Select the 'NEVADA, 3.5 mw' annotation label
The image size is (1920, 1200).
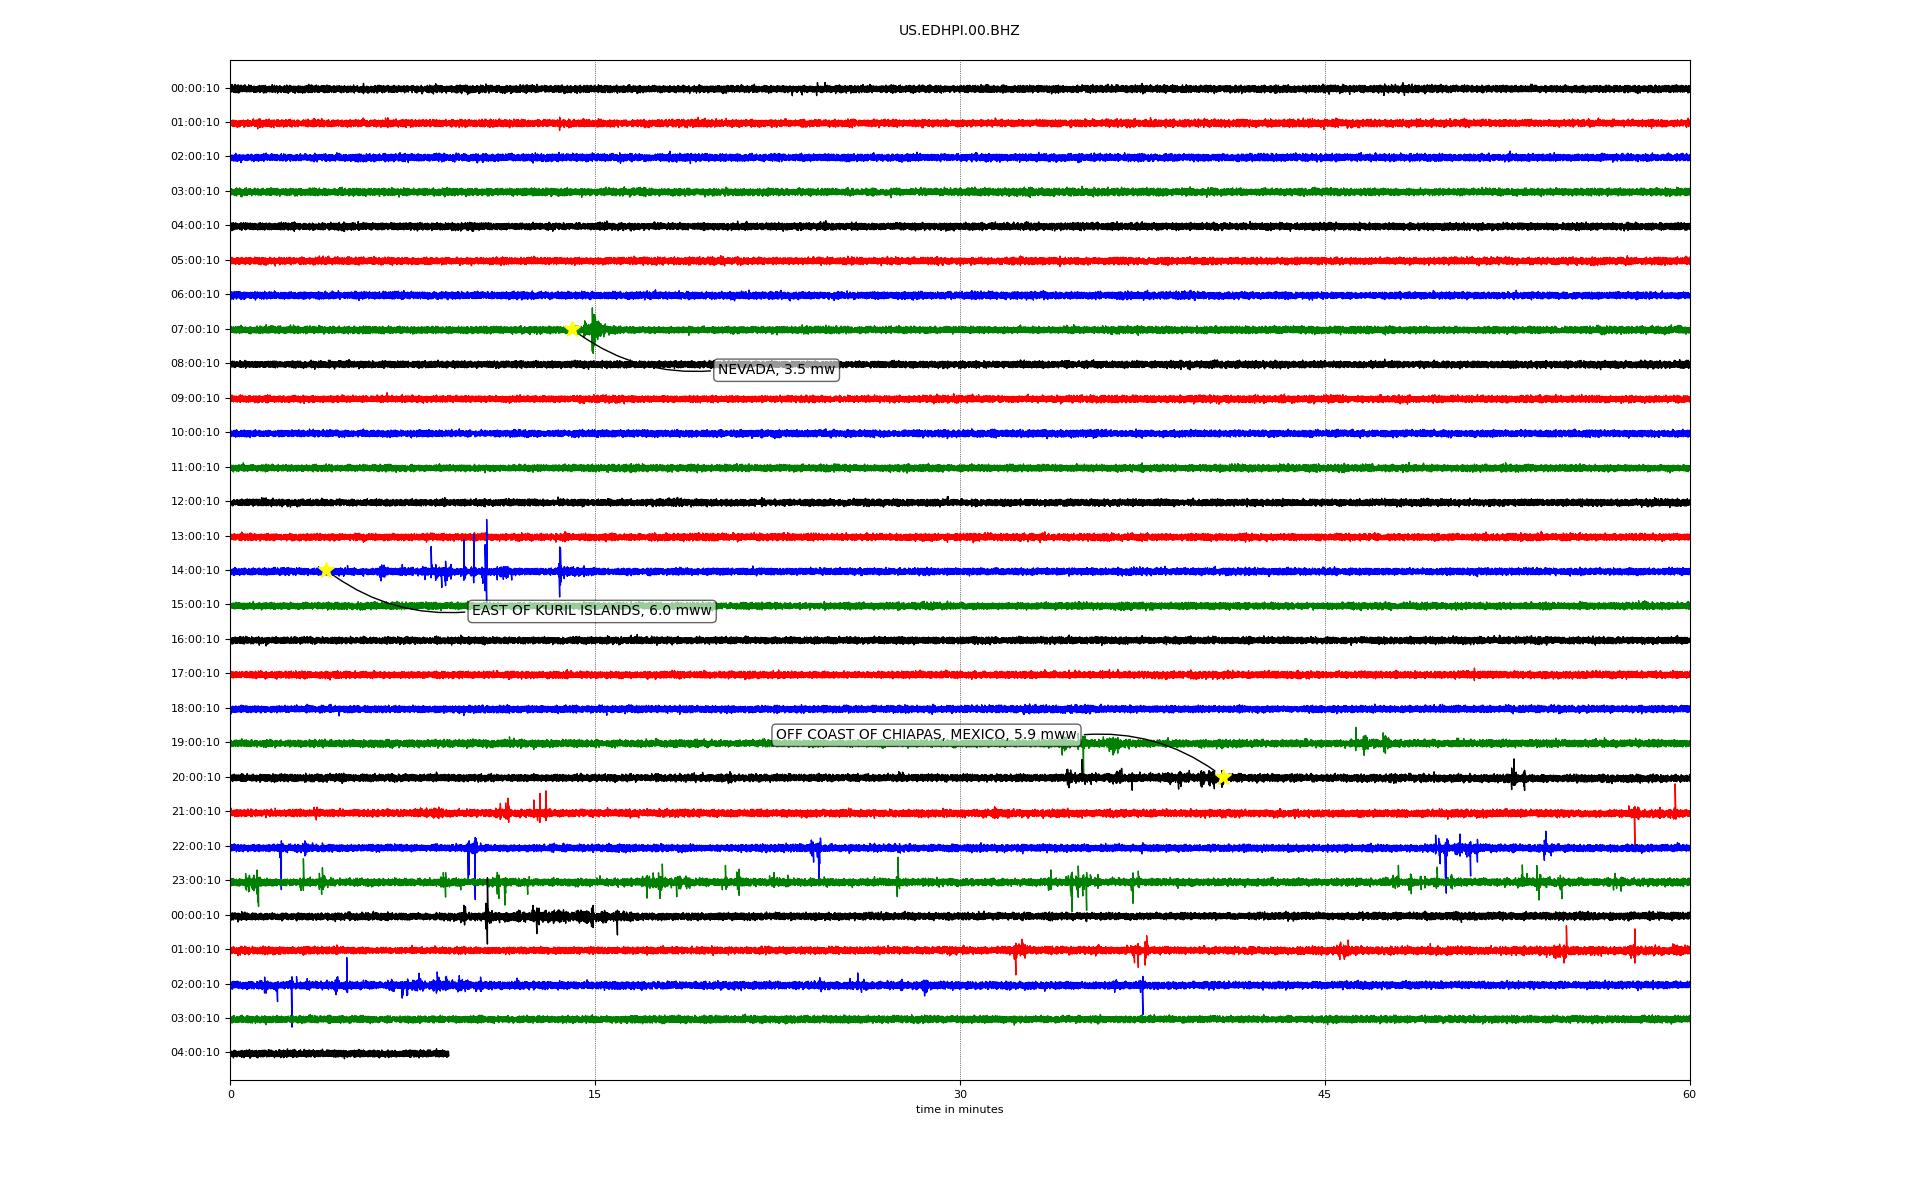pos(776,370)
